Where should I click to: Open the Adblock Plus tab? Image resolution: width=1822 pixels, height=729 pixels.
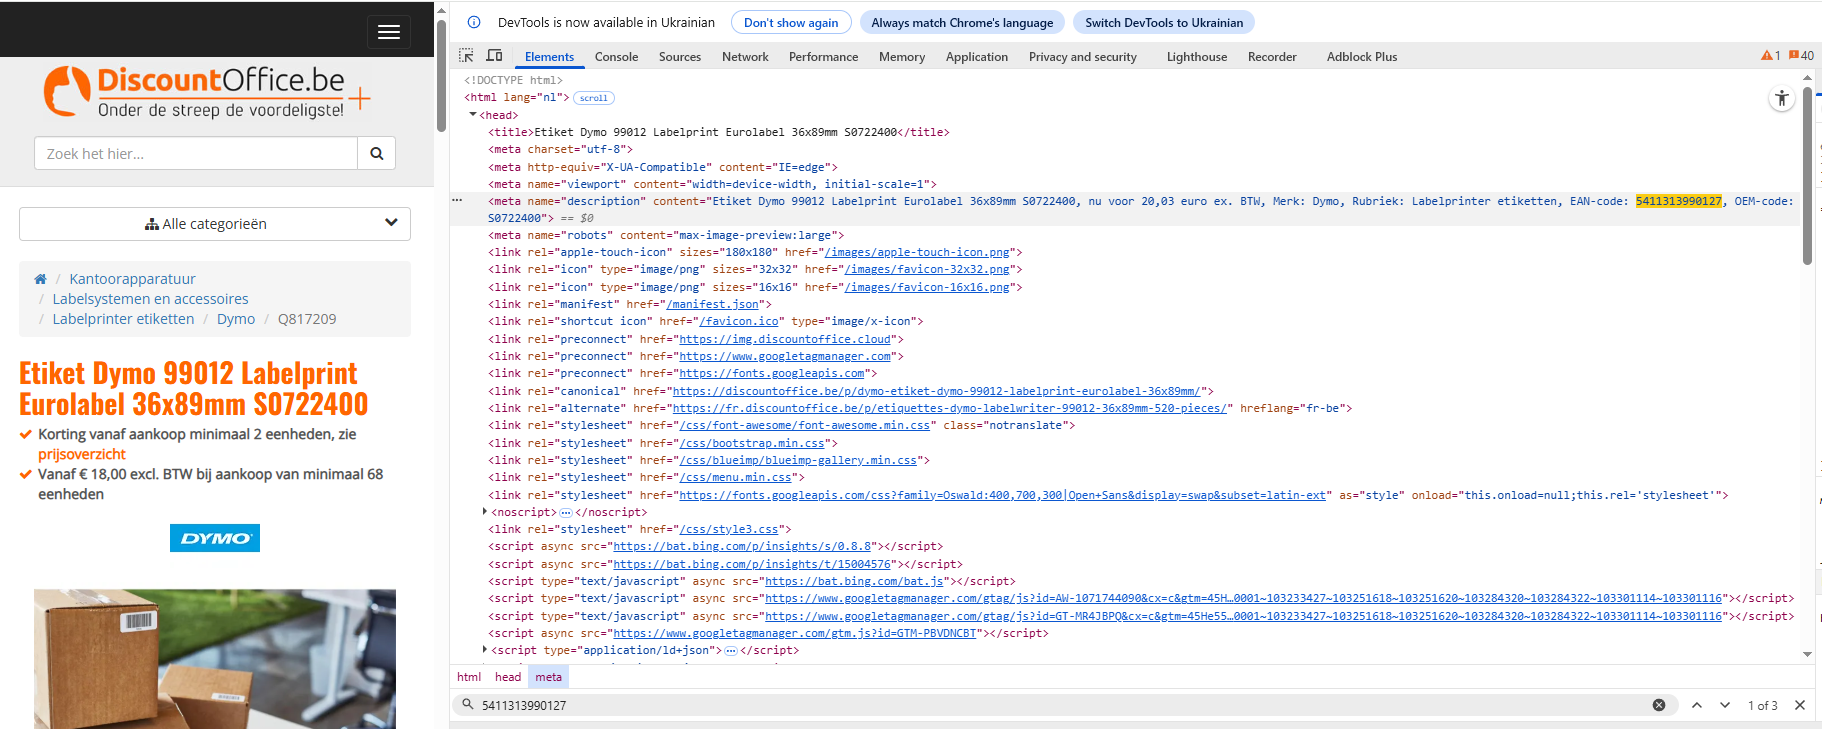point(1362,57)
